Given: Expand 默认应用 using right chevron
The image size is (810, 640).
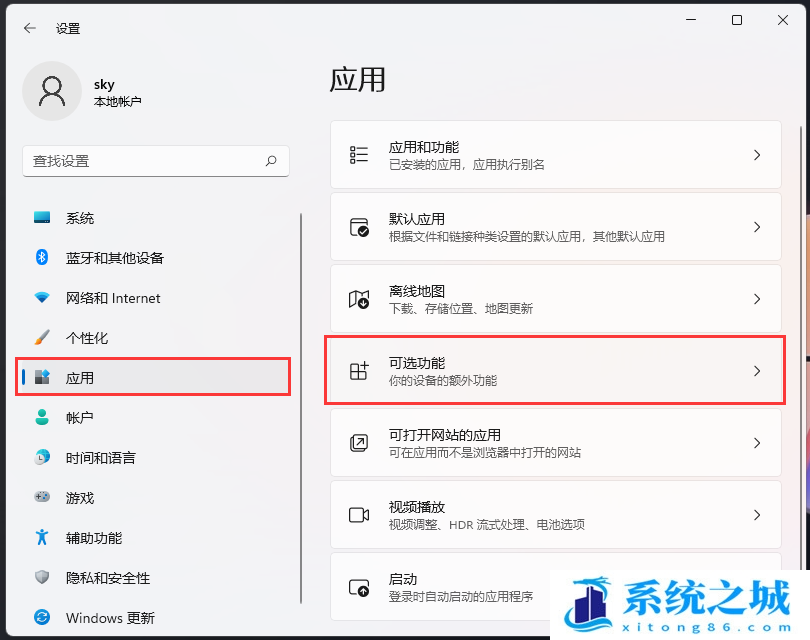Looking at the screenshot, I should point(757,227).
